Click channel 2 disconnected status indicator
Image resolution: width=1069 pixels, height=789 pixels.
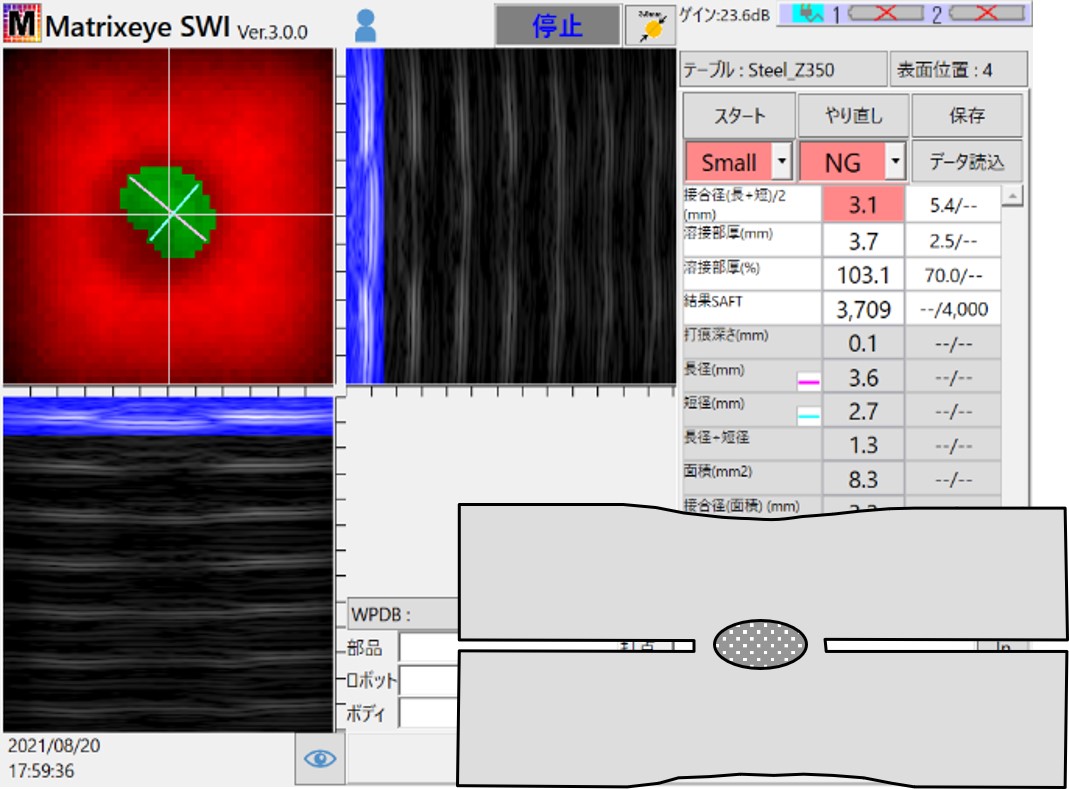(x=986, y=14)
